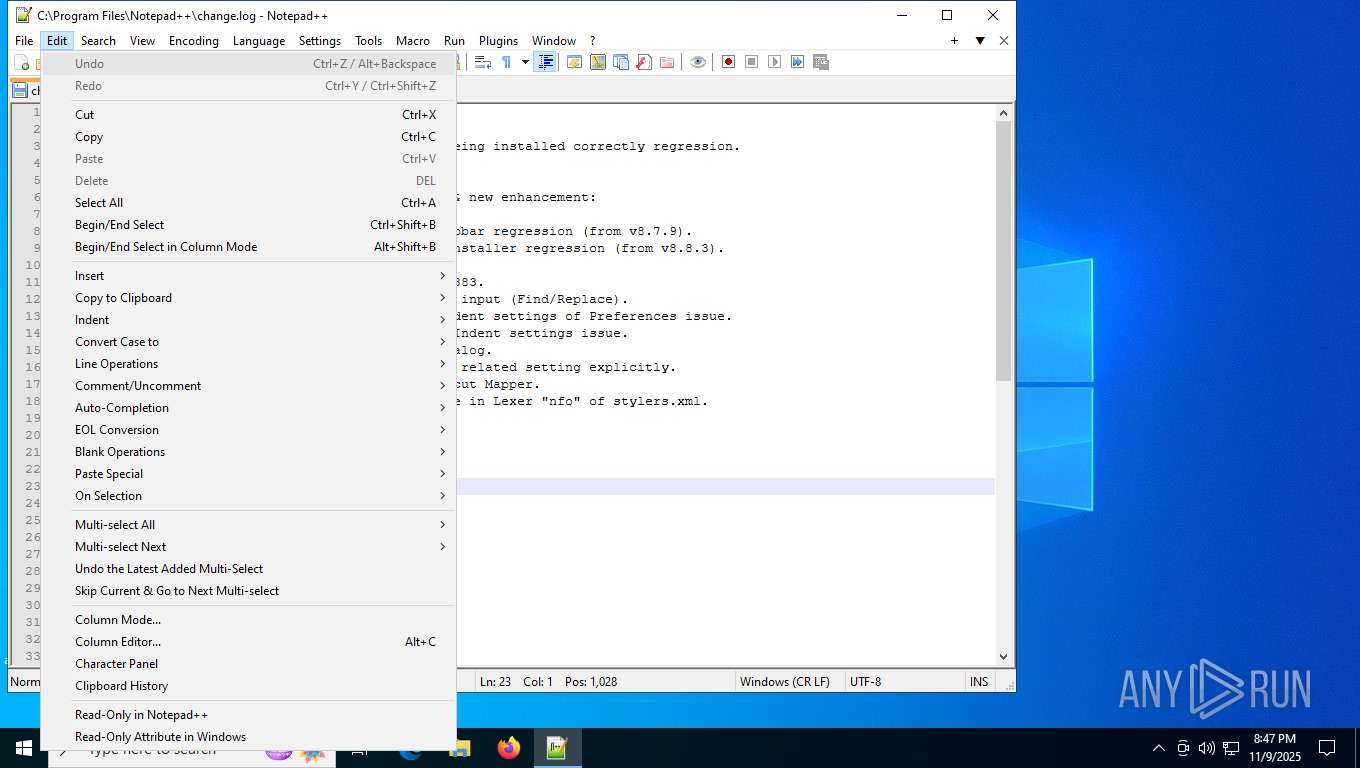Click Save Recorded Macro icon
Image resolution: width=1360 pixels, height=768 pixels.
point(821,62)
